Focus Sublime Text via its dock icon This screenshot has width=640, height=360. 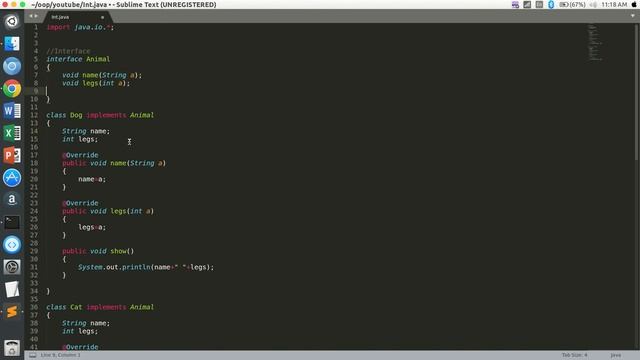pyautogui.click(x=12, y=312)
